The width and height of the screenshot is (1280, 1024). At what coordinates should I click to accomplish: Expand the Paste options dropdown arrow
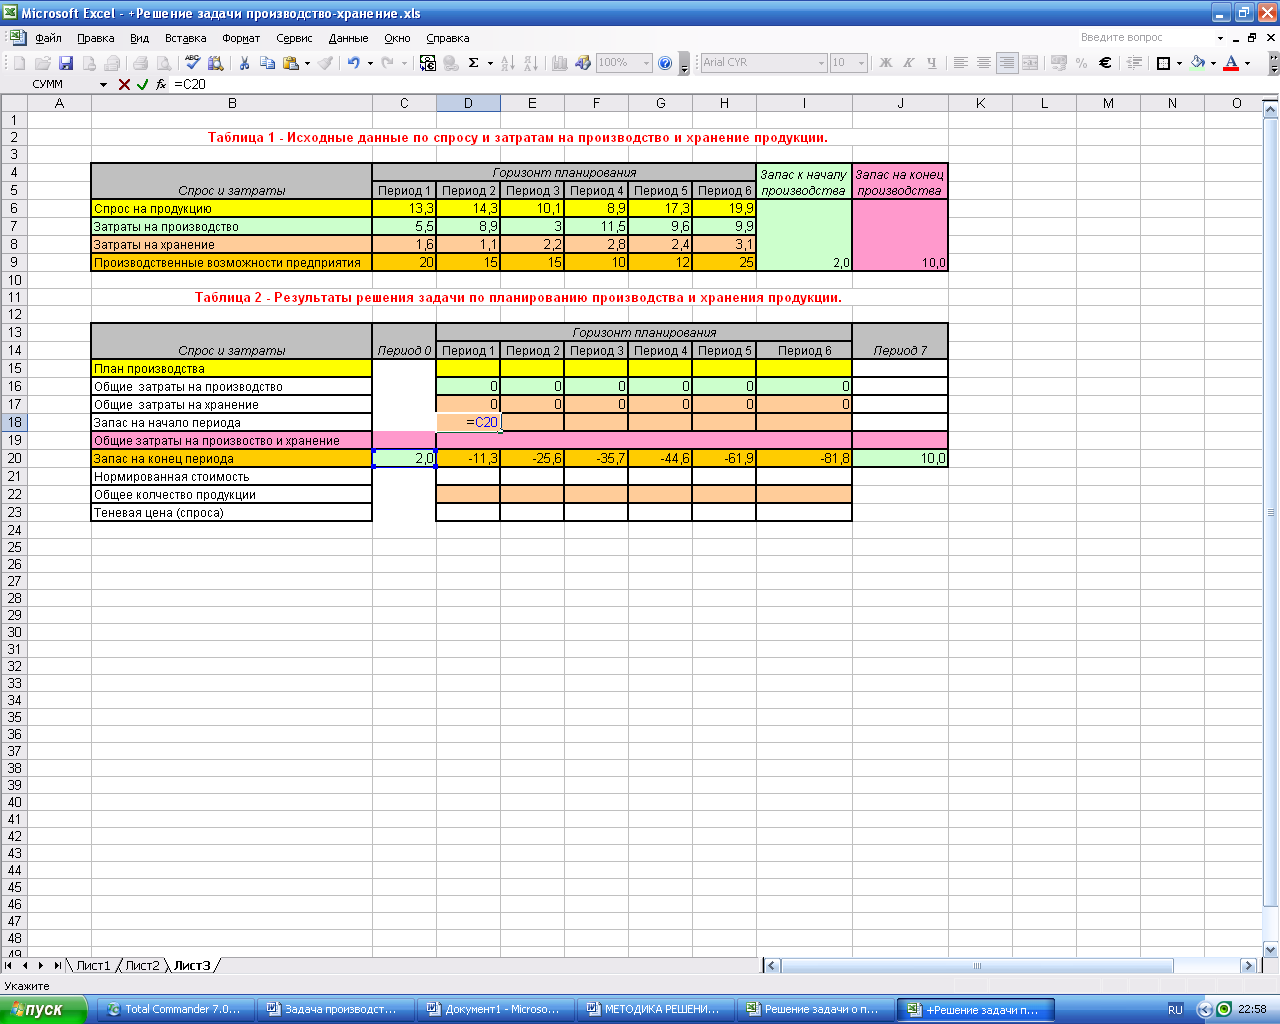coord(307,63)
